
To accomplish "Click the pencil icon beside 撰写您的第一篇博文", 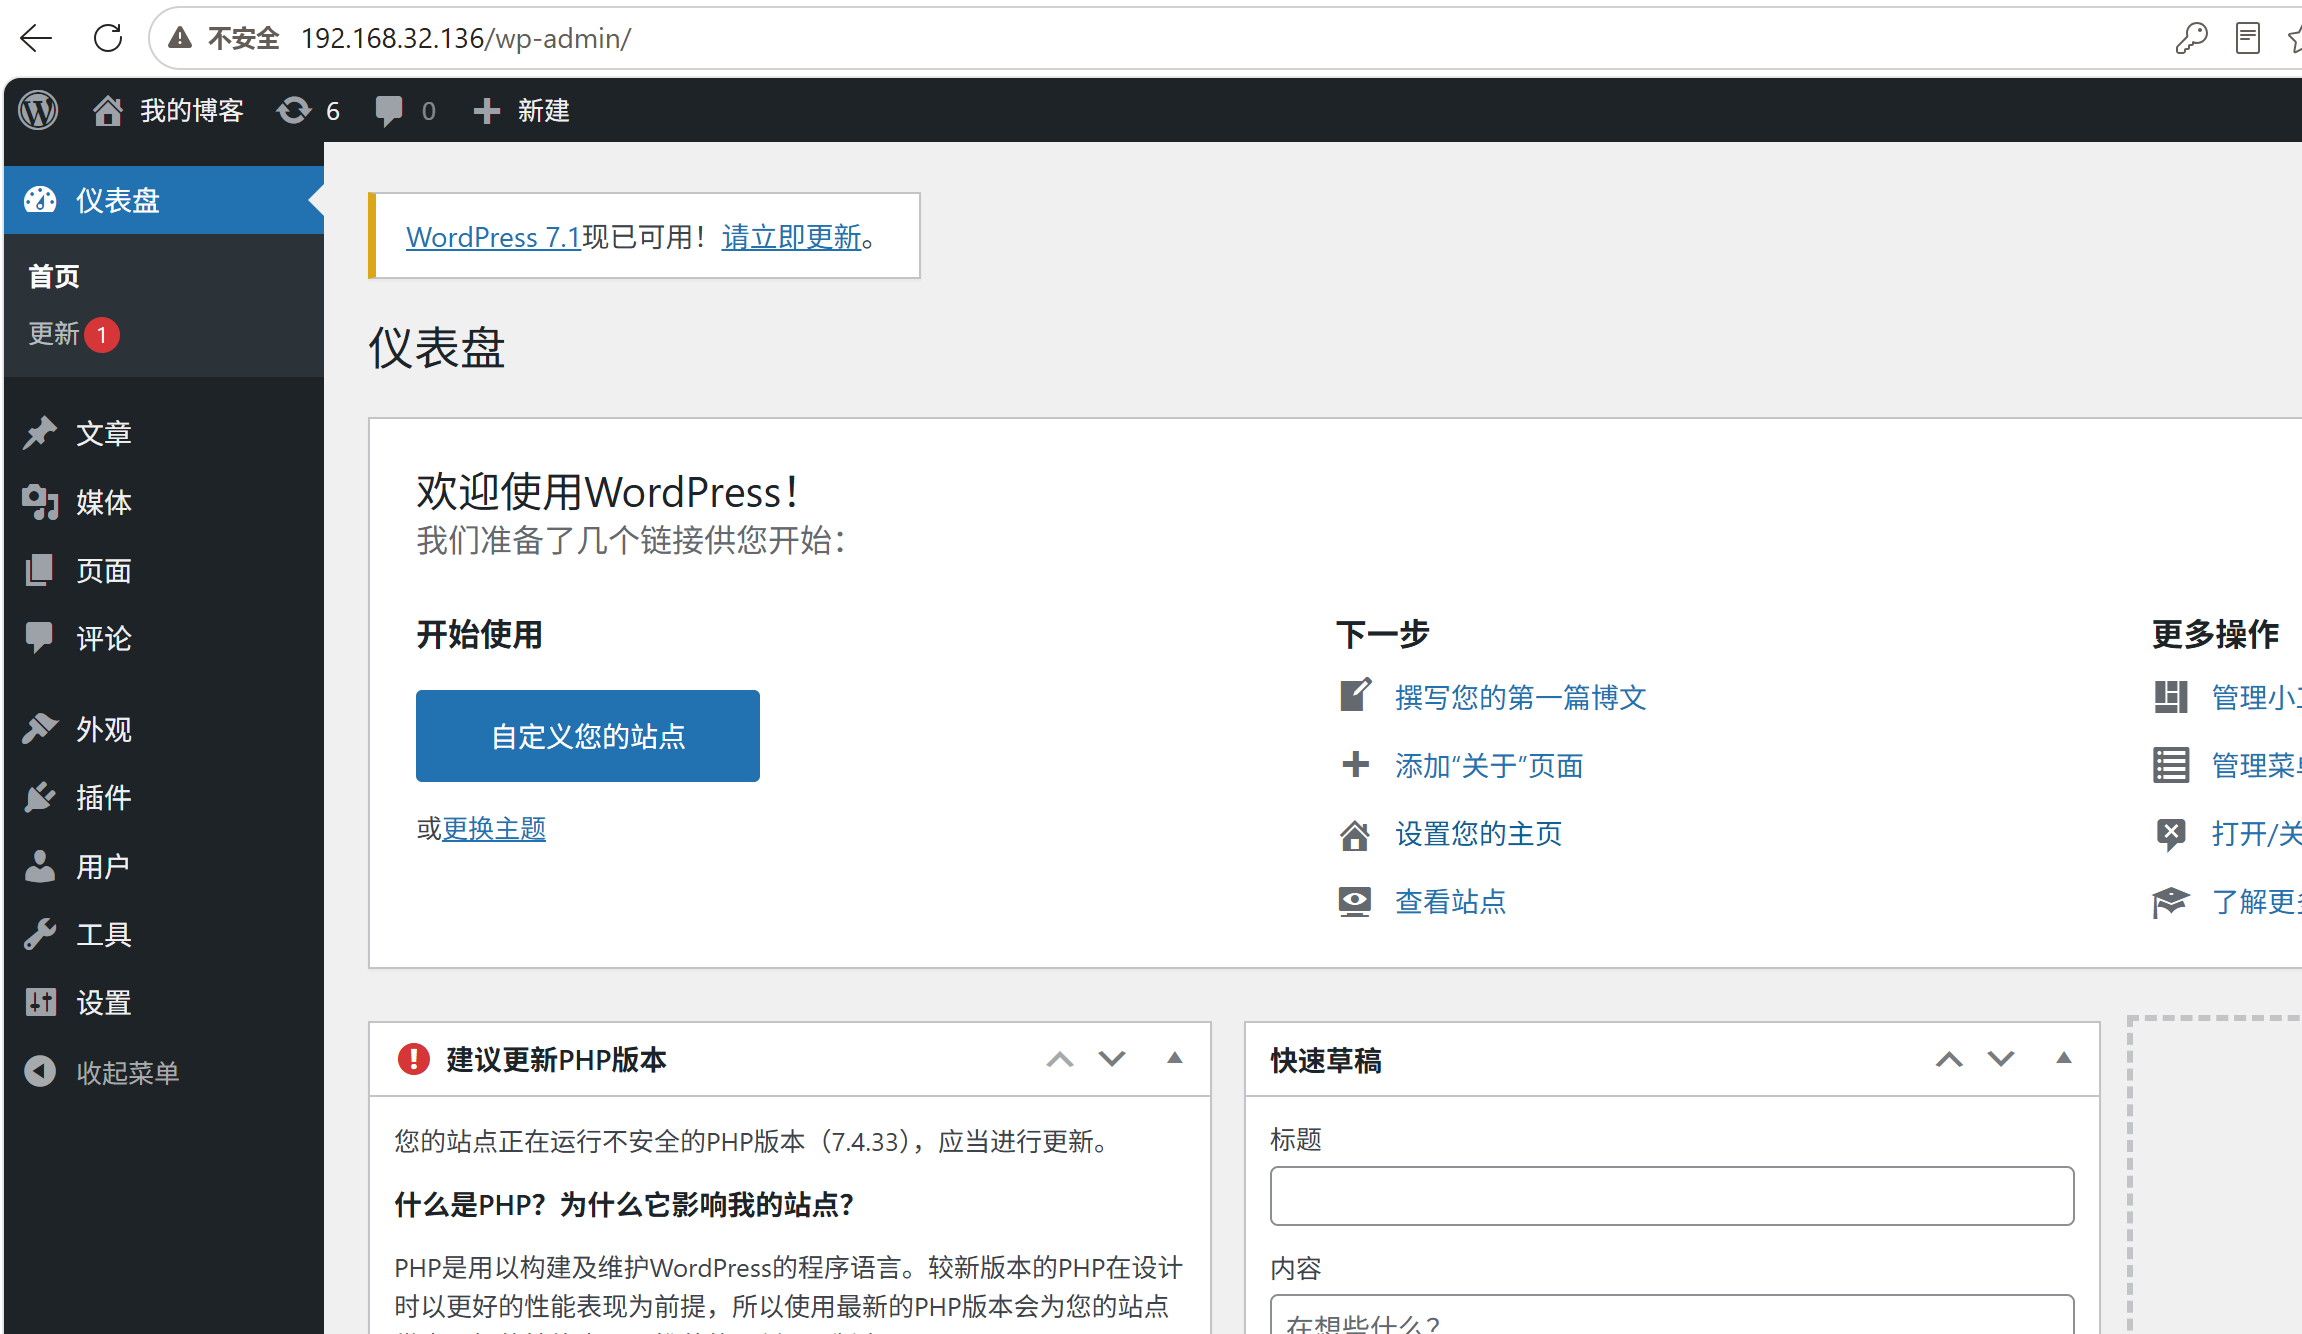I will click(1355, 695).
